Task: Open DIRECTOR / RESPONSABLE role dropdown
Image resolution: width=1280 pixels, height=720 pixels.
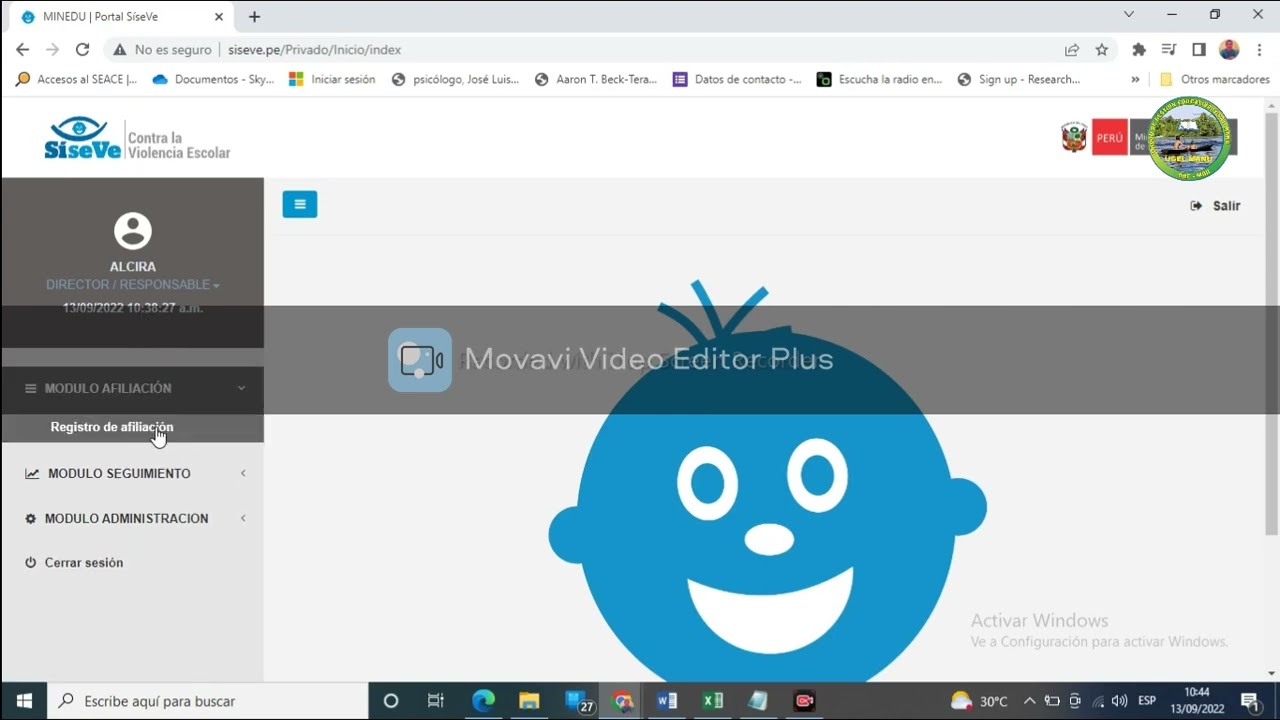Action: [x=132, y=285]
